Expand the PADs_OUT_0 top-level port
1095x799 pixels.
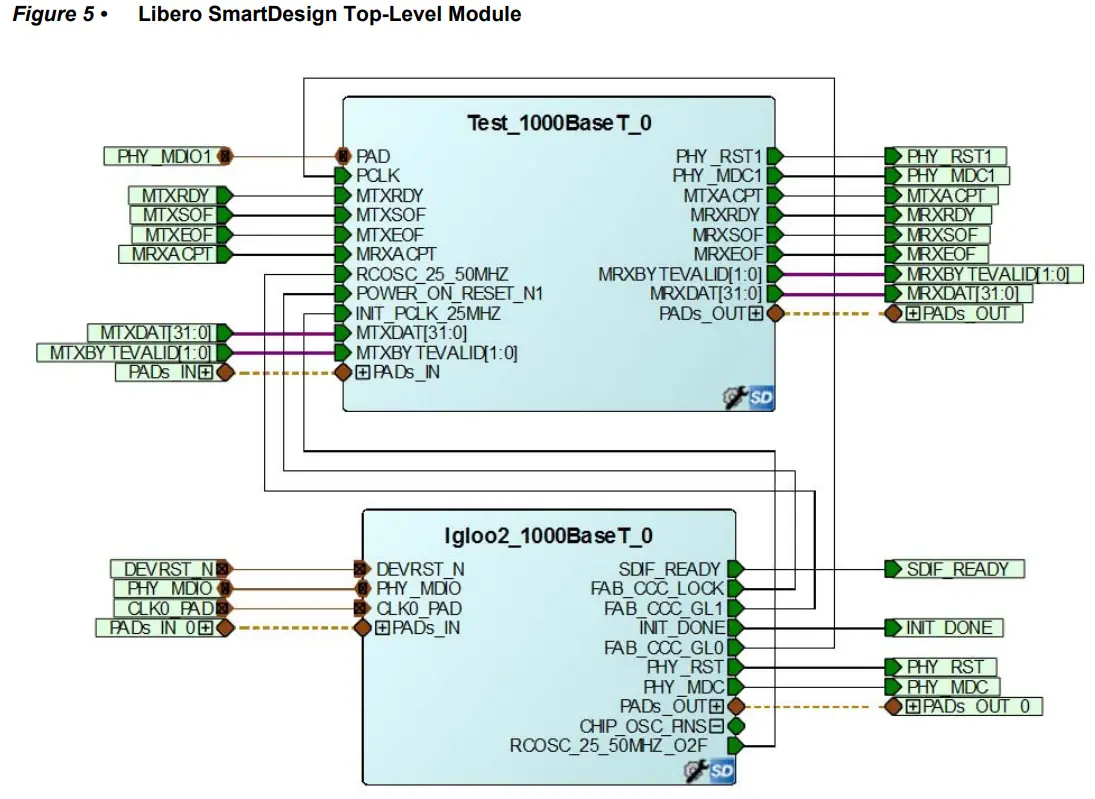coord(913,707)
